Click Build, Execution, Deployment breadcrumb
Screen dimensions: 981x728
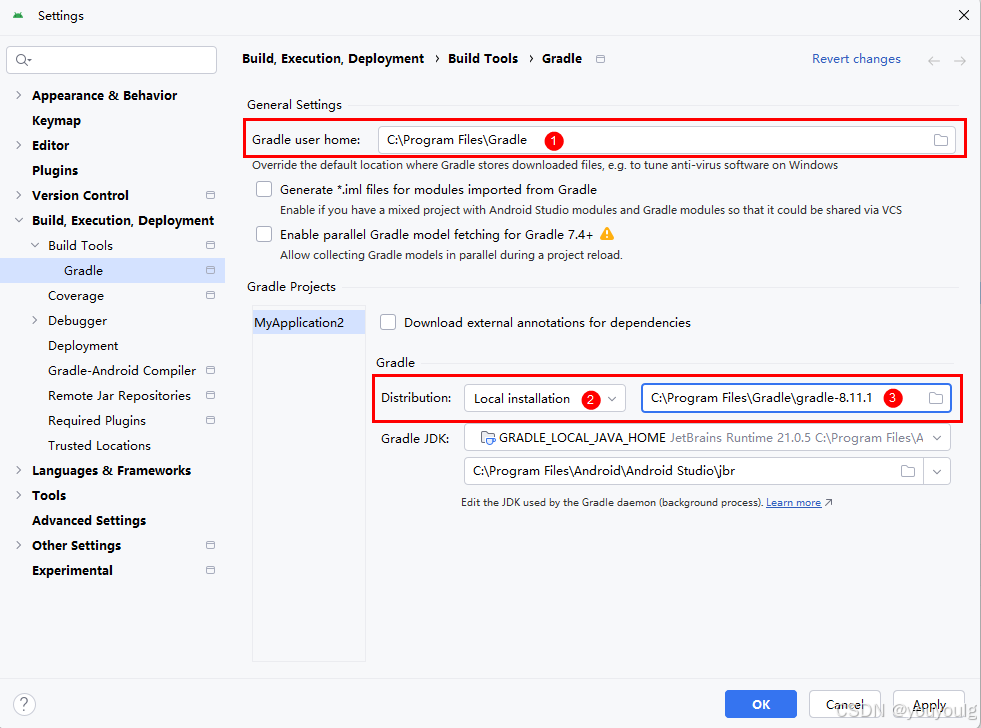(333, 59)
